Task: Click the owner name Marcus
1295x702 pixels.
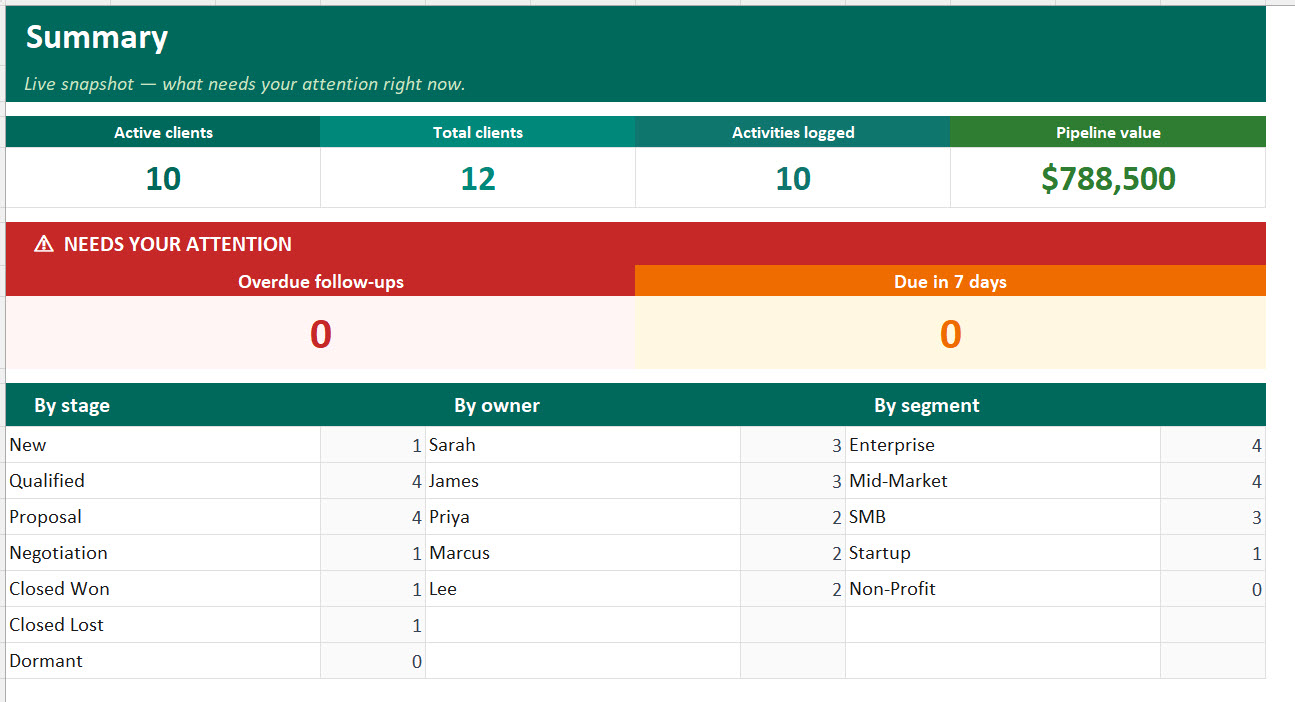Action: point(459,553)
